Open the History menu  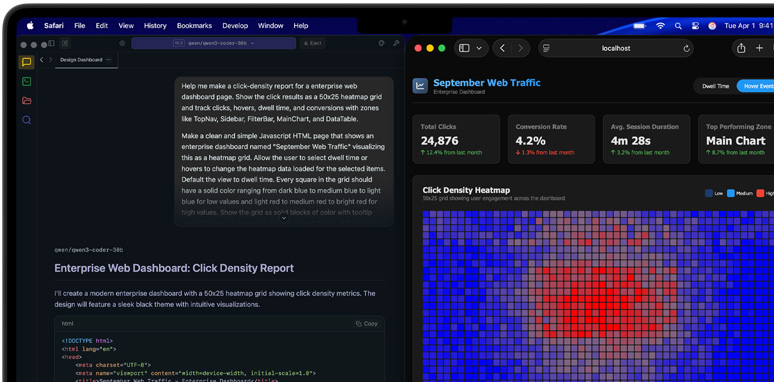coord(155,26)
